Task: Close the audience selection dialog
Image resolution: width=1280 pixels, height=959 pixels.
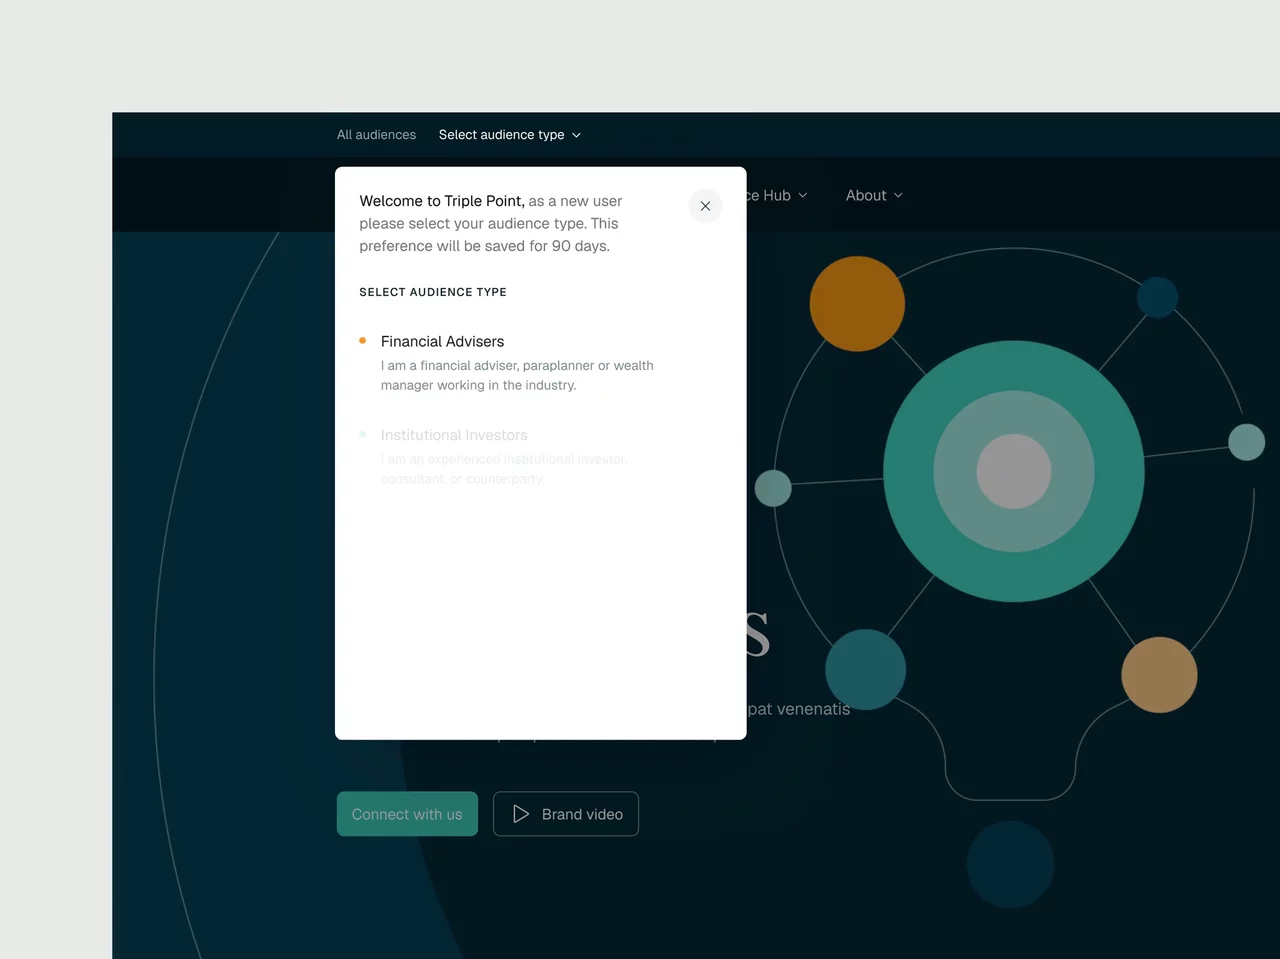Action: point(705,206)
